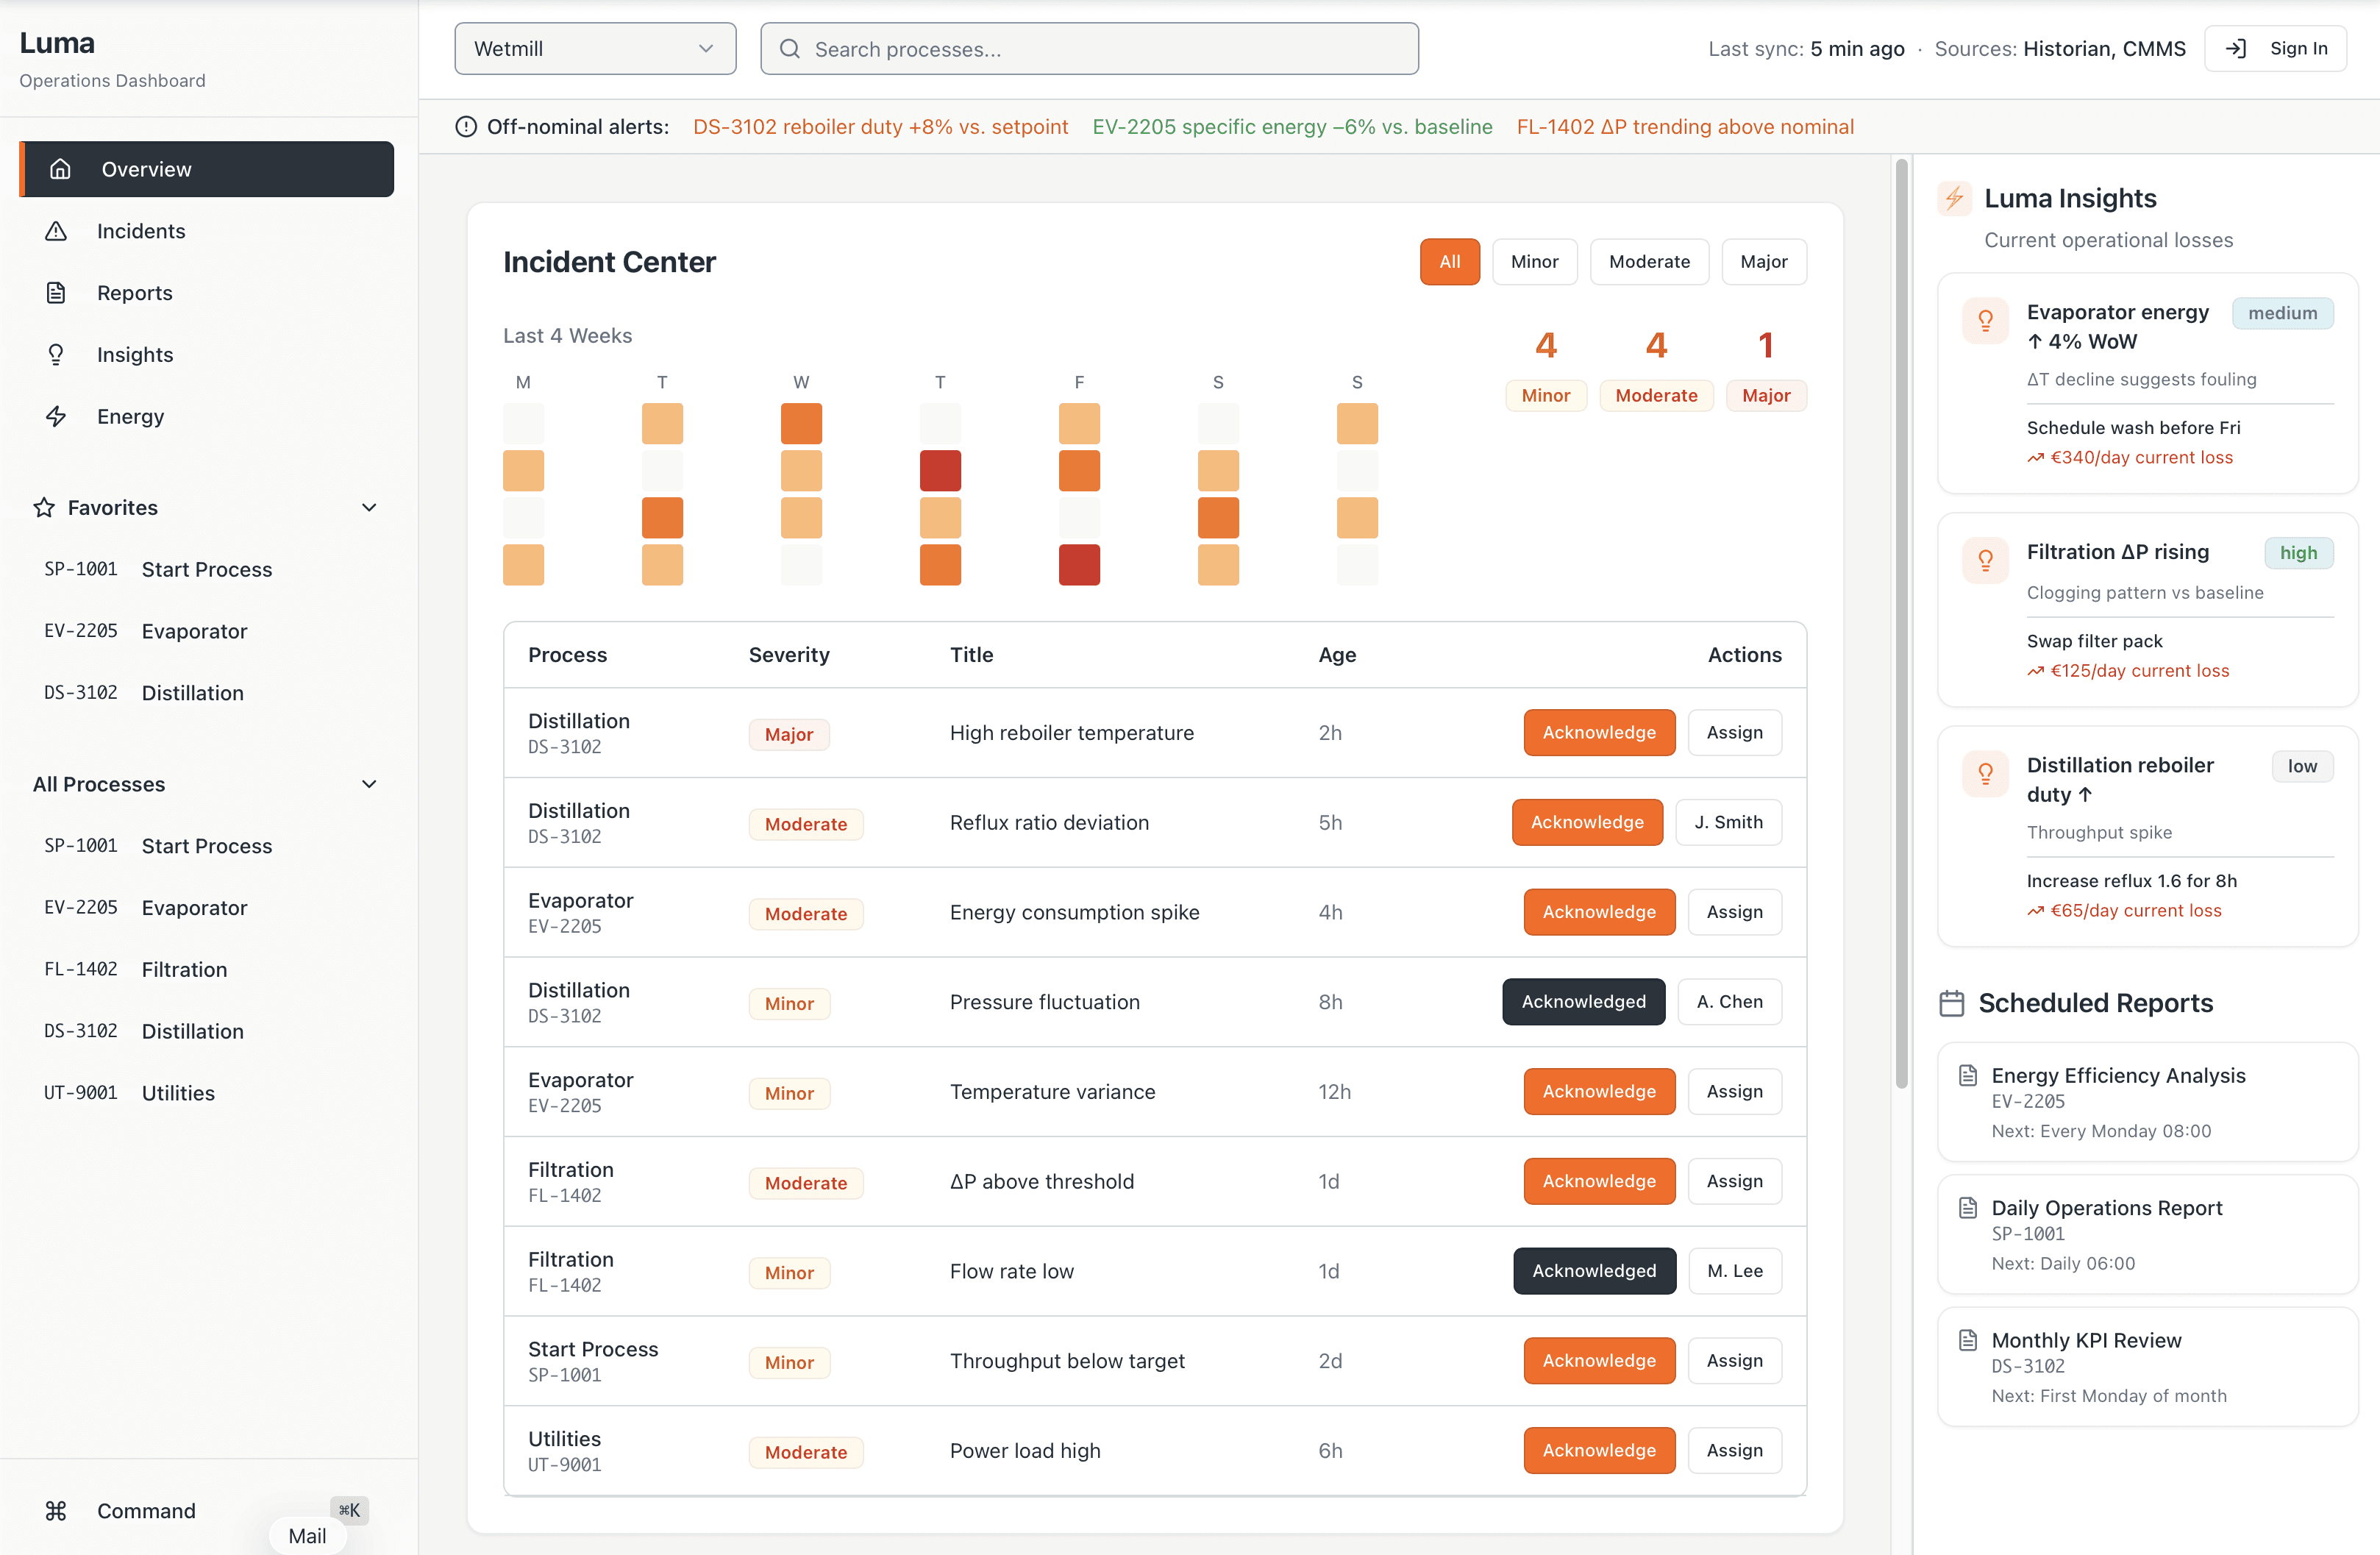Image resolution: width=2380 pixels, height=1555 pixels.
Task: Click the Insights lightbulb icon in sidebar
Action: [x=56, y=355]
